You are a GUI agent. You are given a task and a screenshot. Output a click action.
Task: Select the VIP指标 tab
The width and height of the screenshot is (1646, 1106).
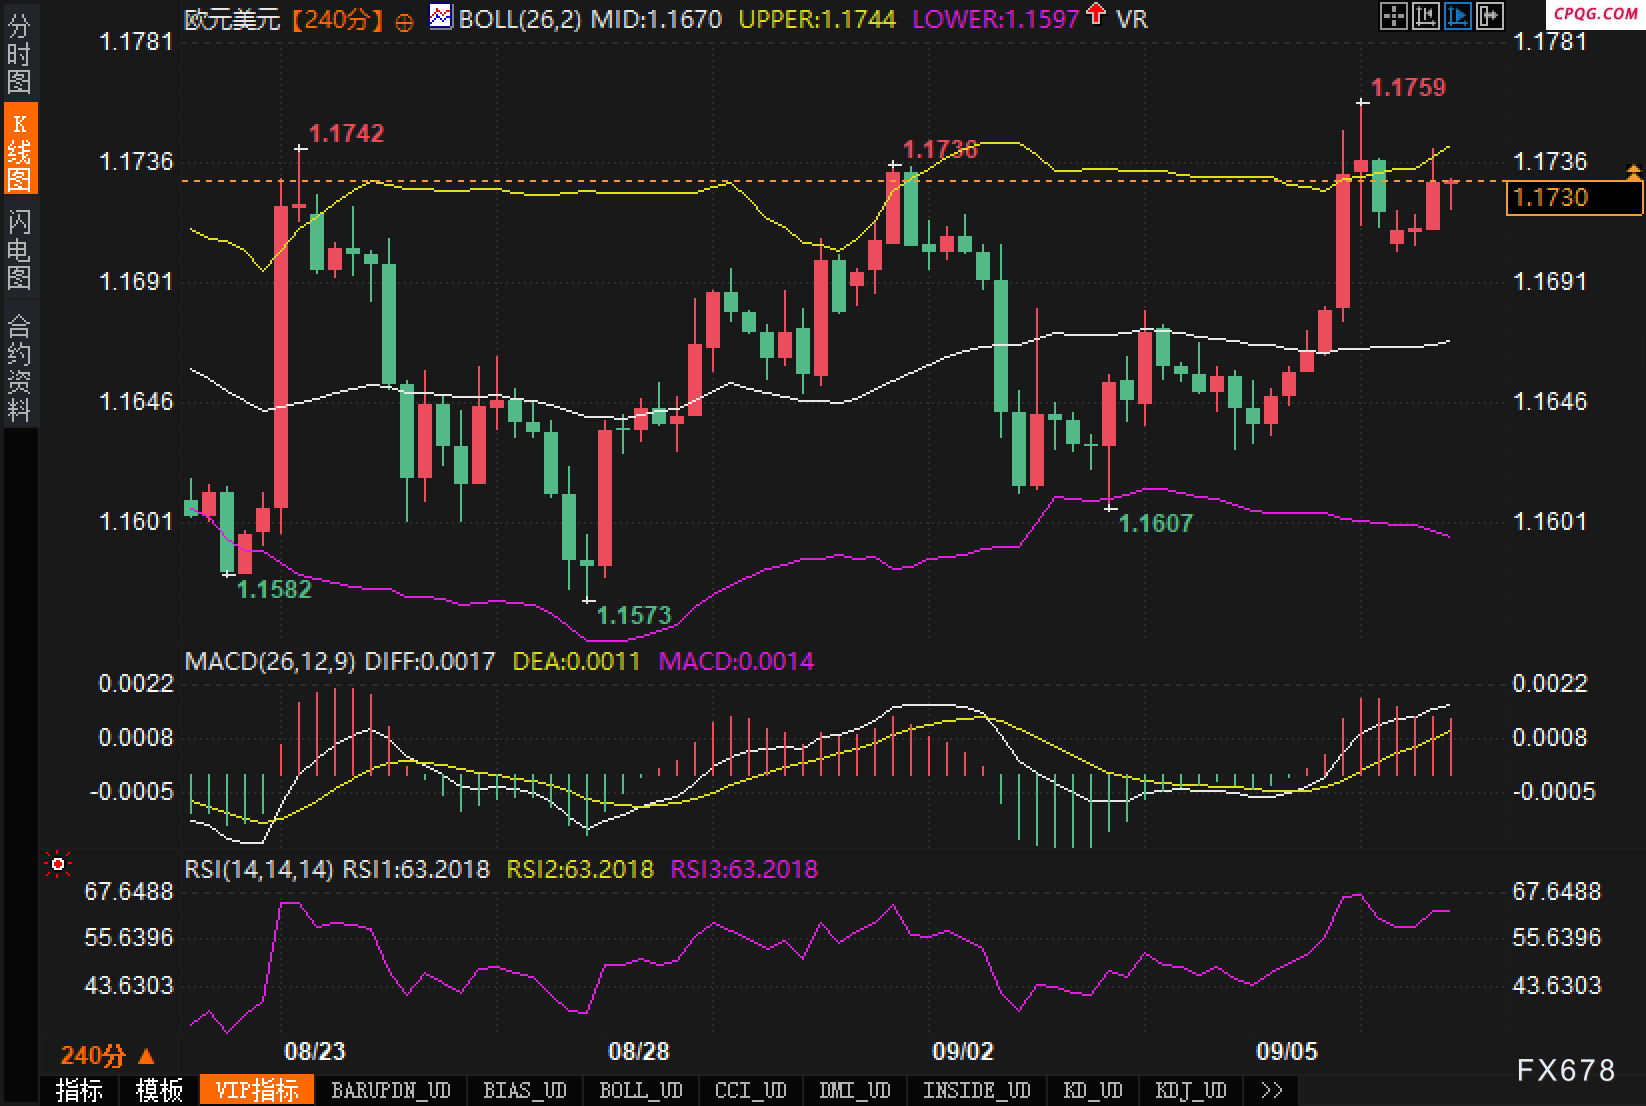(x=257, y=1090)
